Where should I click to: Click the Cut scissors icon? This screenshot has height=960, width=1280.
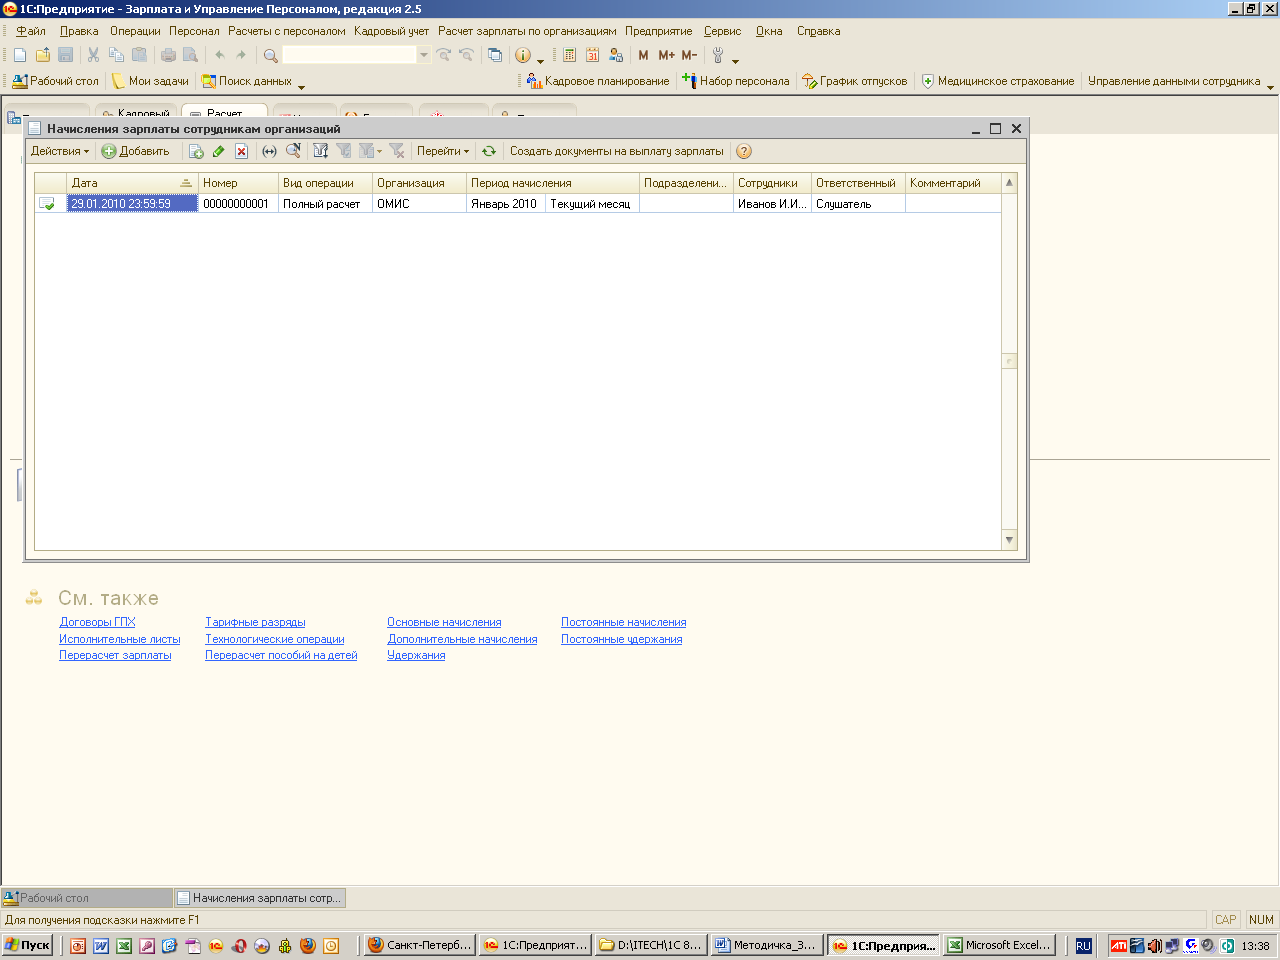pos(93,55)
